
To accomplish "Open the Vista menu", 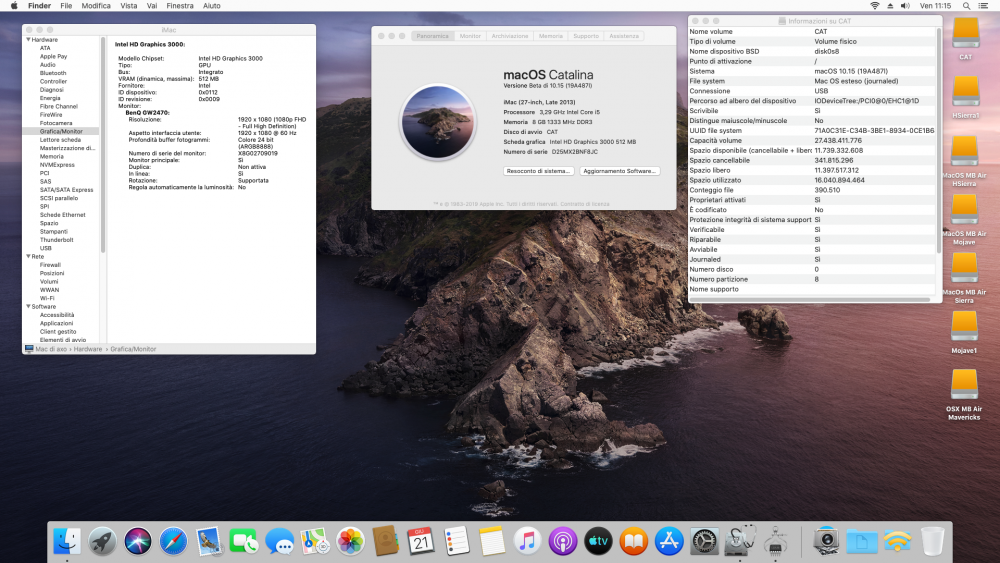I will pyautogui.click(x=129, y=6).
